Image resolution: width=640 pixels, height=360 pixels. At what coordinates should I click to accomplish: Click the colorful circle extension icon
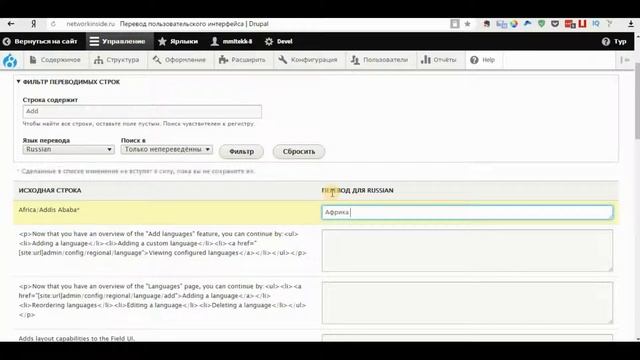514,24
